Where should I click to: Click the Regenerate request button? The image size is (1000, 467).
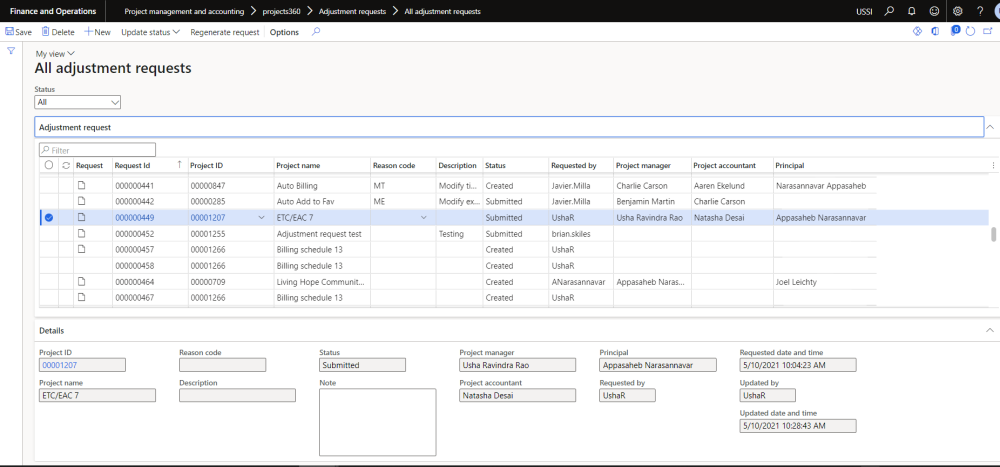tap(224, 32)
